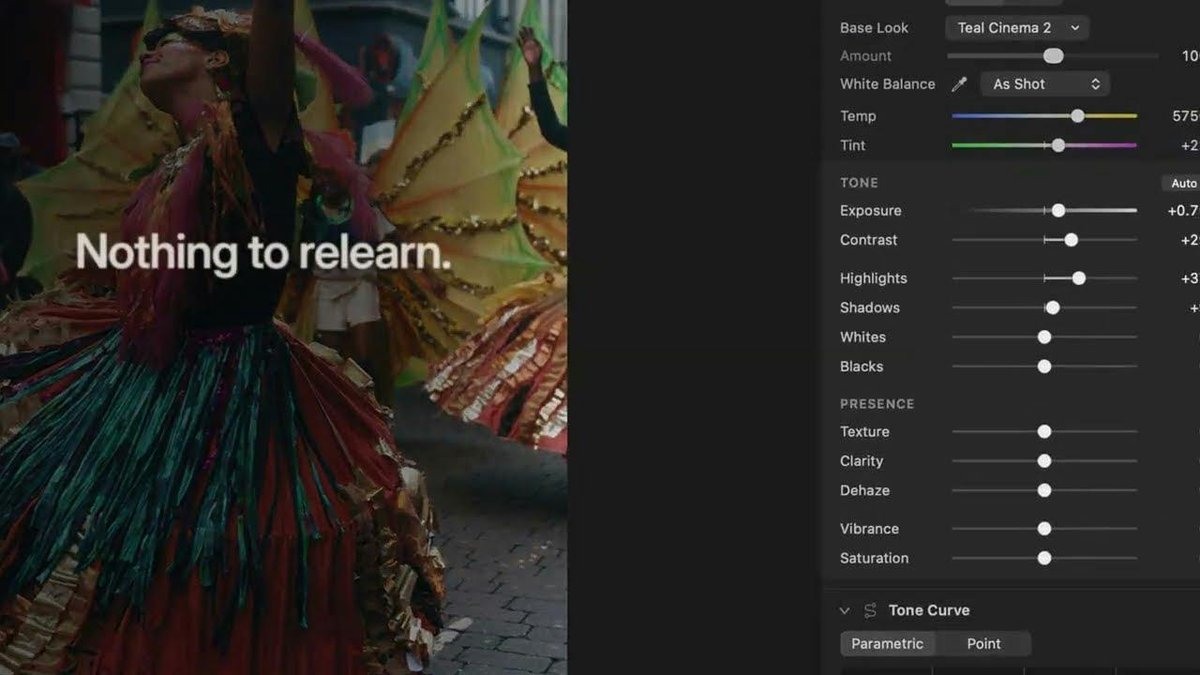Viewport: 1200px width, 675px height.
Task: Click the Exposure label text
Action: click(871, 211)
